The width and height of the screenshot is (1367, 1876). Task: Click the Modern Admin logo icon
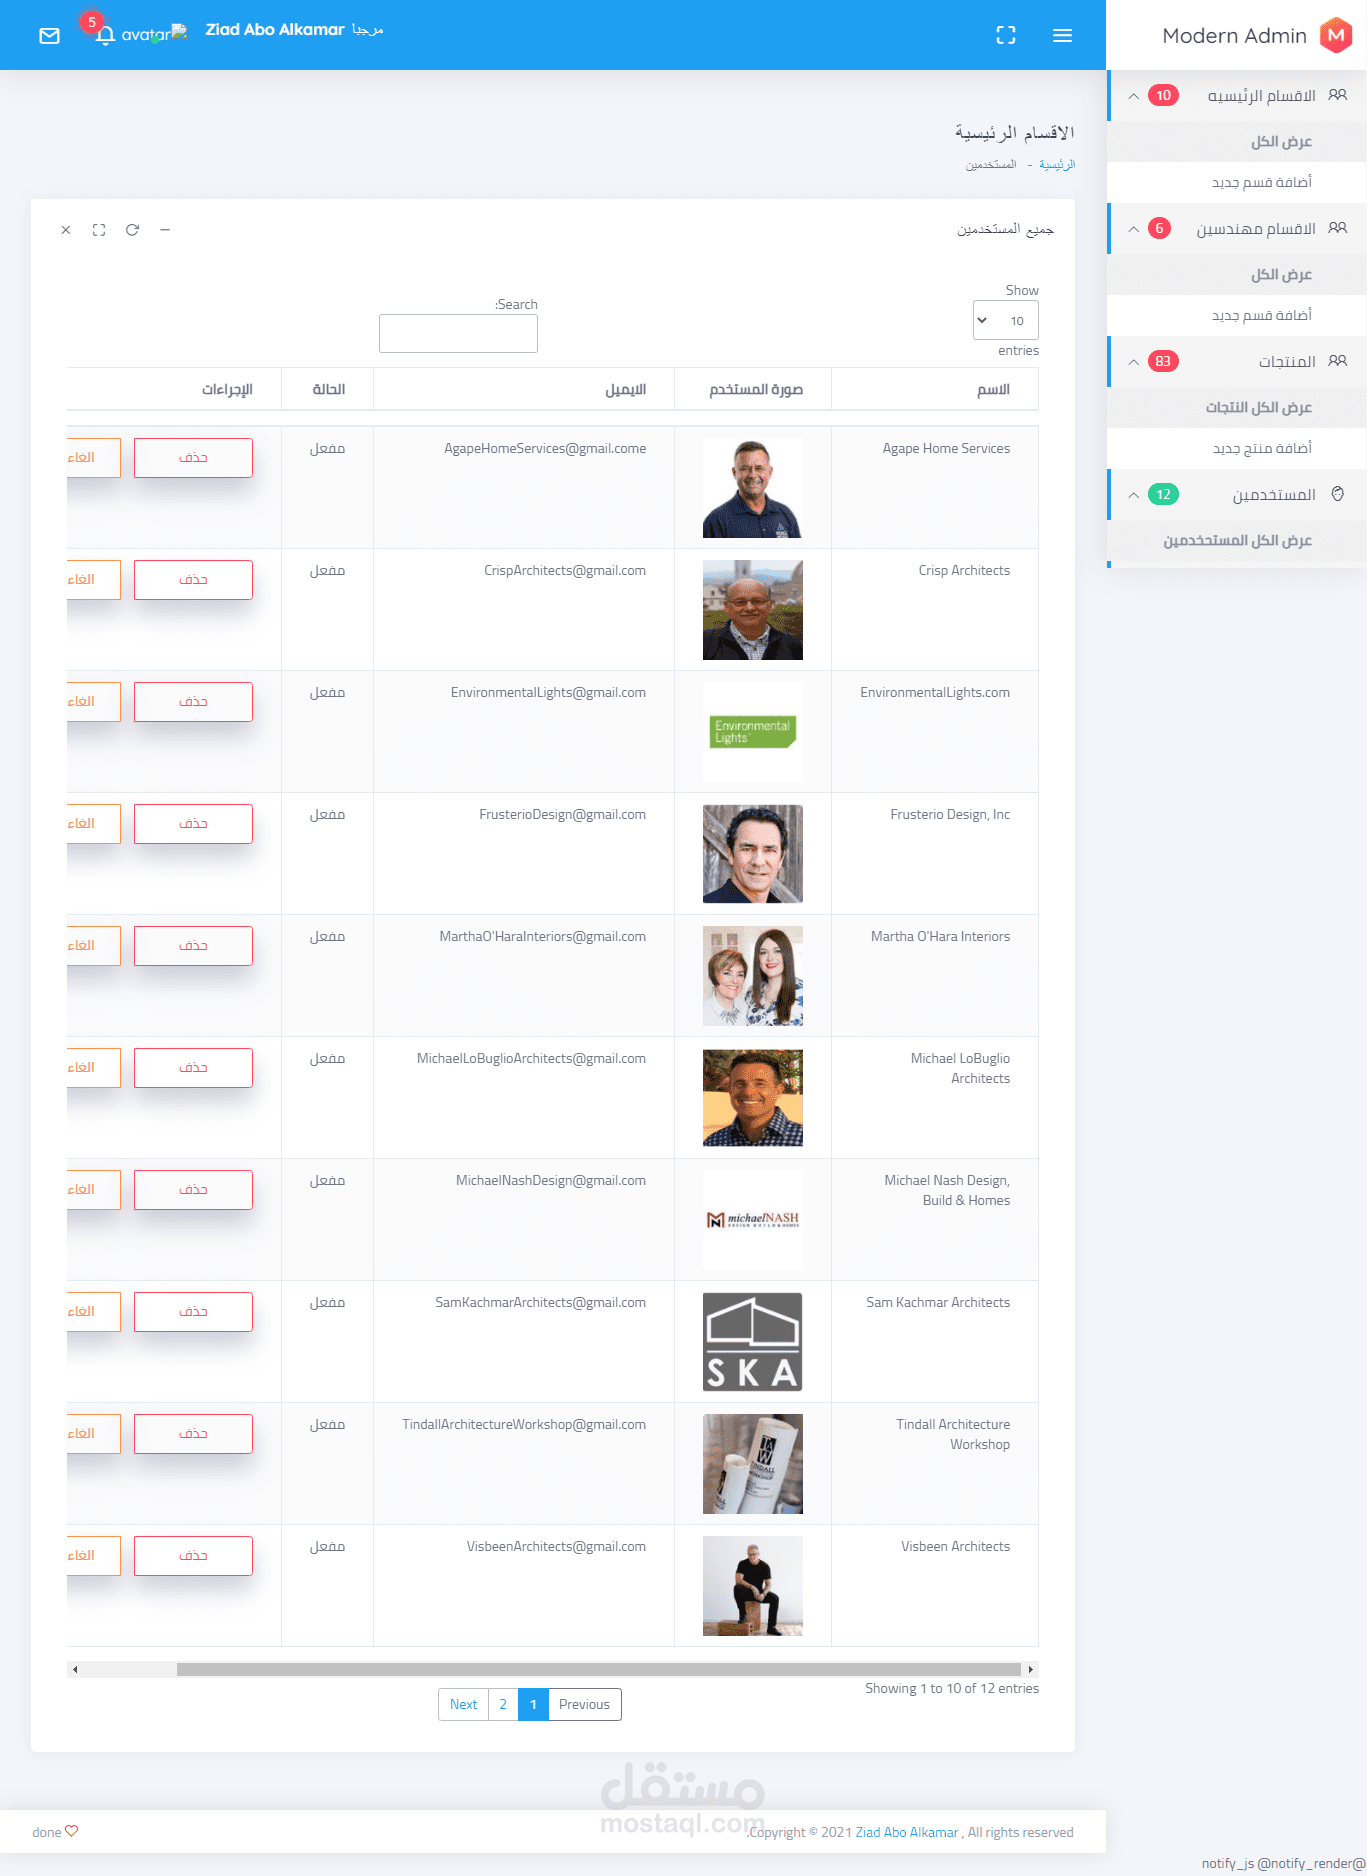pyautogui.click(x=1336, y=35)
